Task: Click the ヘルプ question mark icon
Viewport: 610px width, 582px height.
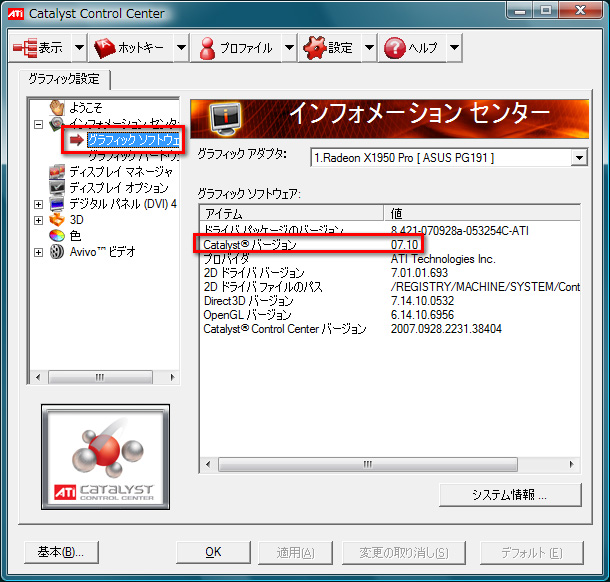Action: click(x=394, y=48)
